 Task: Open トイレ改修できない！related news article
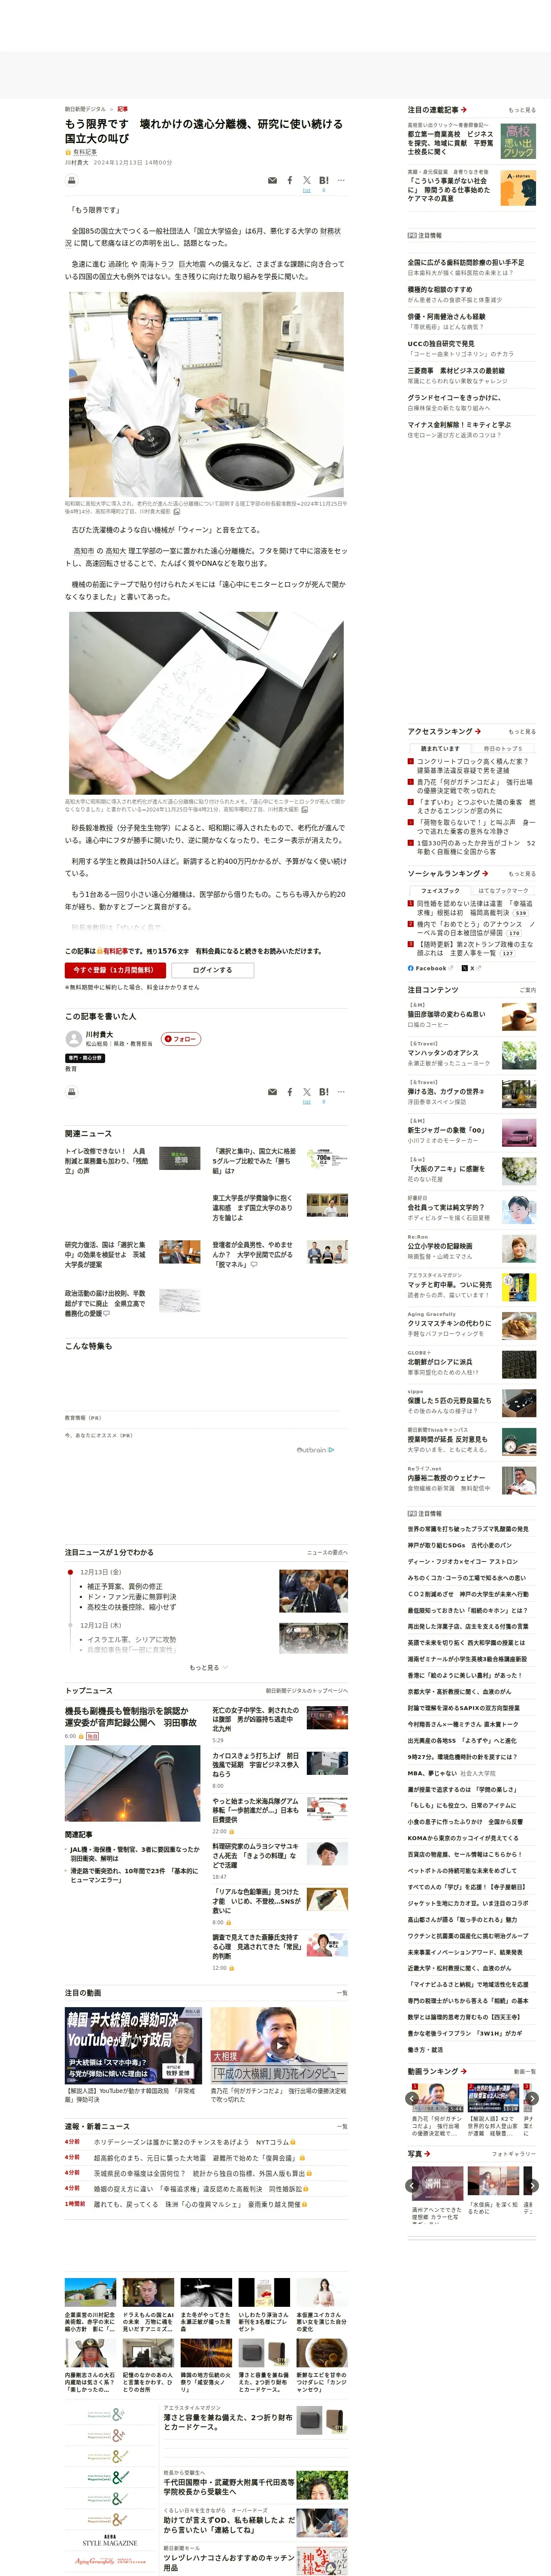tap(107, 1160)
